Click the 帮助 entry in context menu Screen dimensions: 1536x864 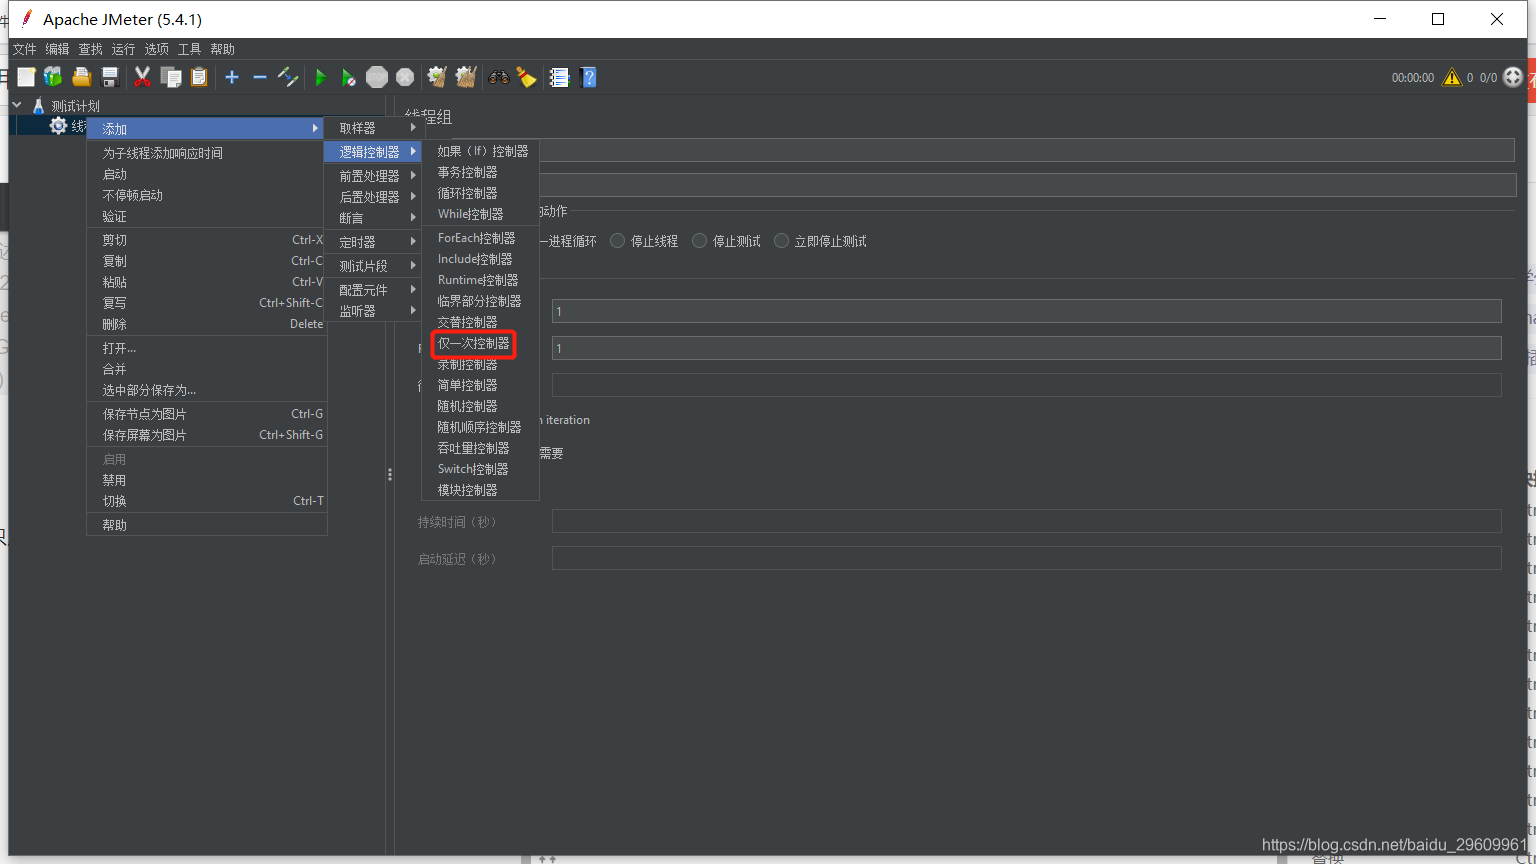pyautogui.click(x=113, y=523)
